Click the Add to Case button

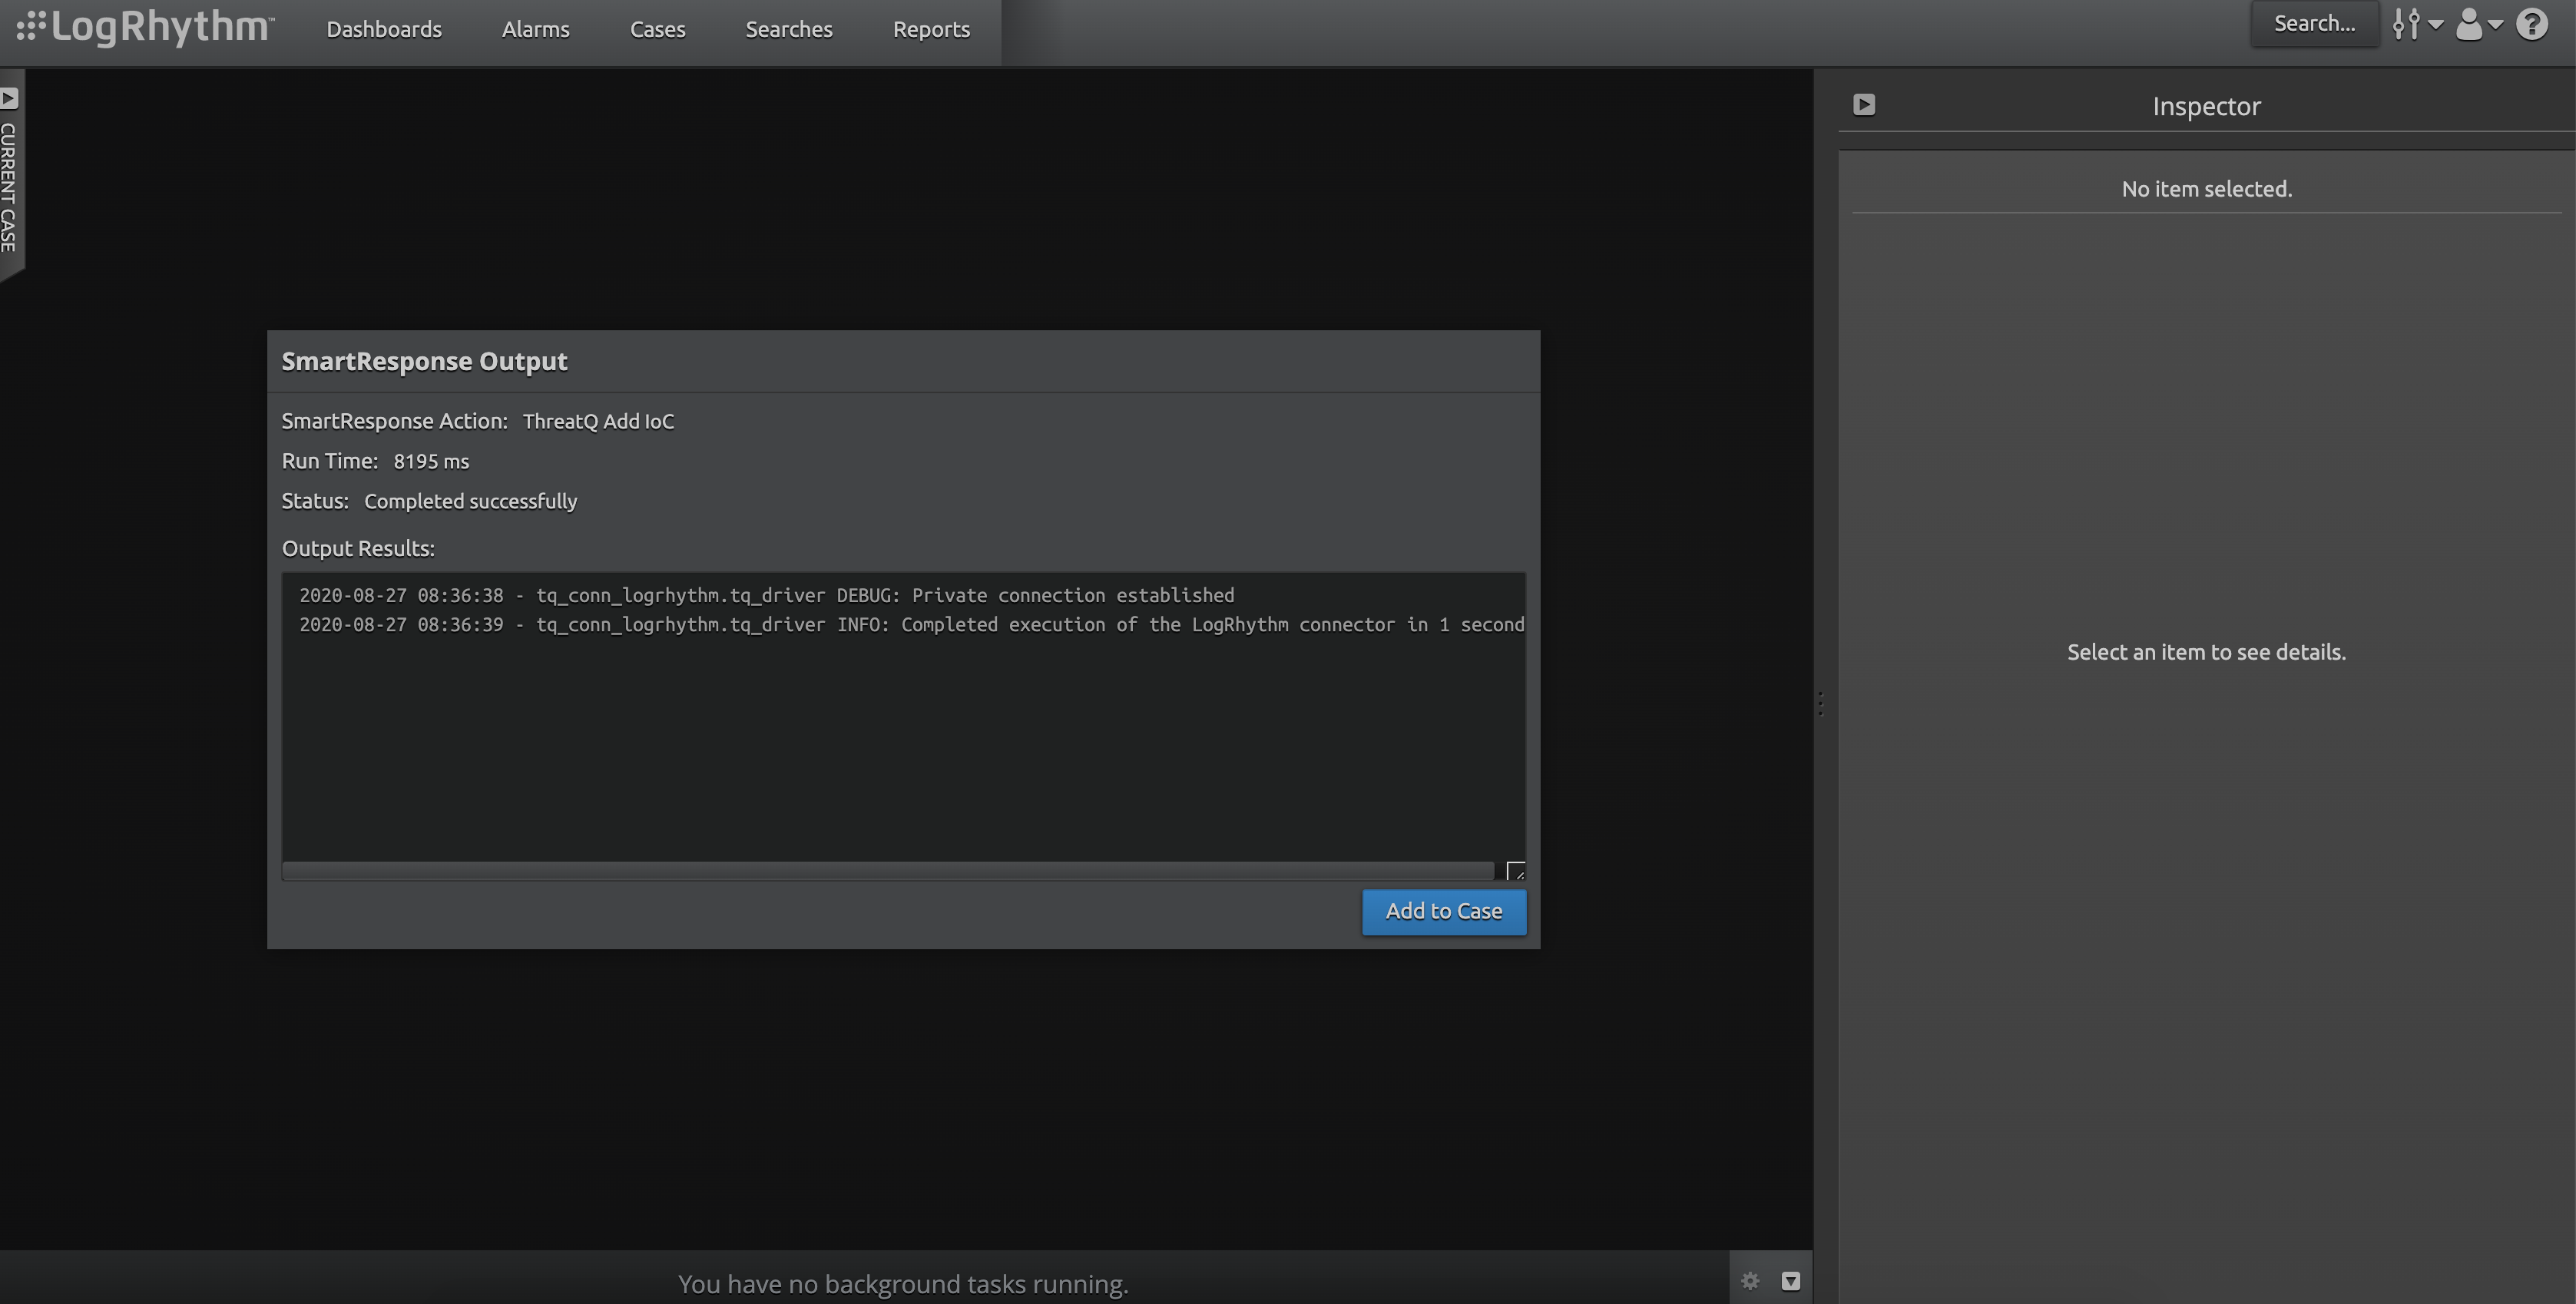(1443, 911)
